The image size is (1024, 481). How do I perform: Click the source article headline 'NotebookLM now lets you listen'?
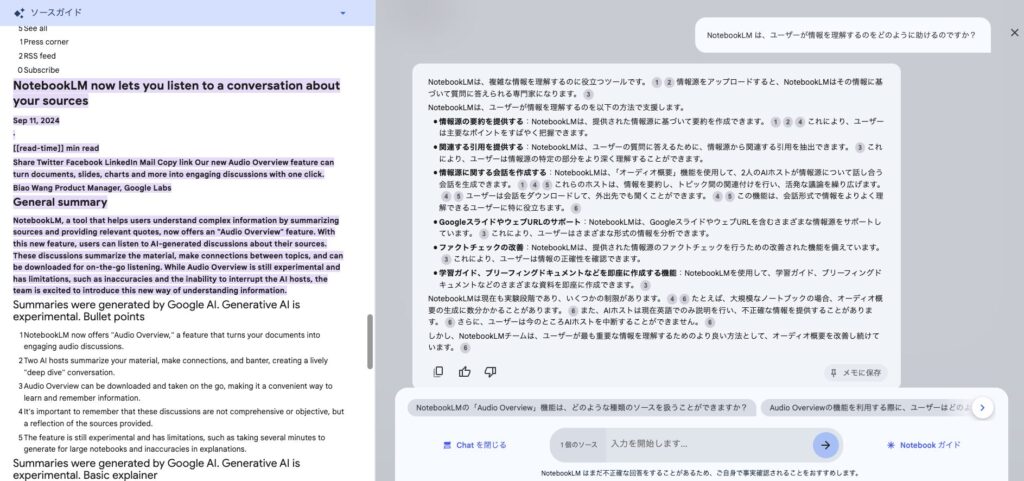click(176, 93)
